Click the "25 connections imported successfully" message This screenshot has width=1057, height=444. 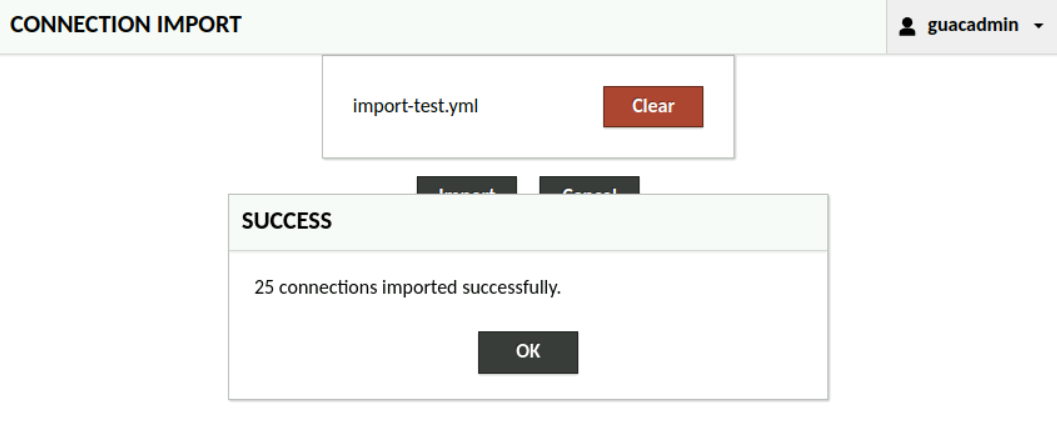407,287
